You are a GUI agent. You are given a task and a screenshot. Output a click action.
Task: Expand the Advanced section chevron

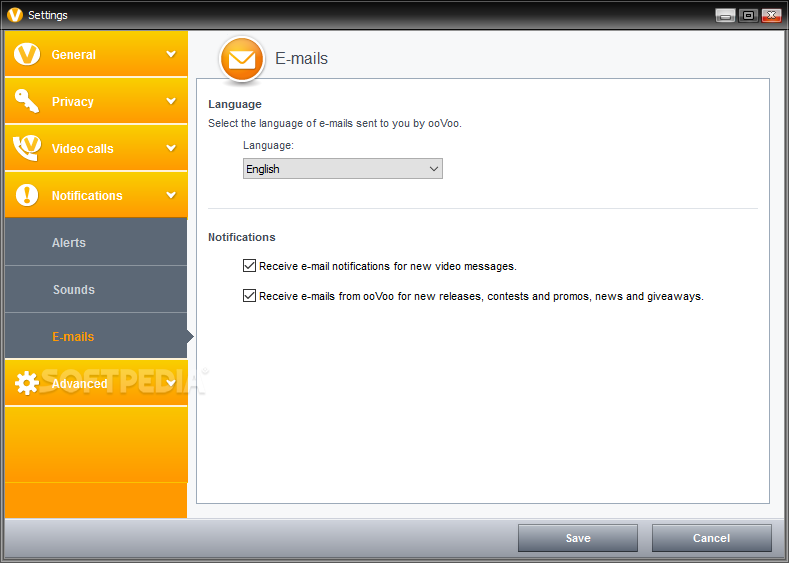click(x=171, y=383)
